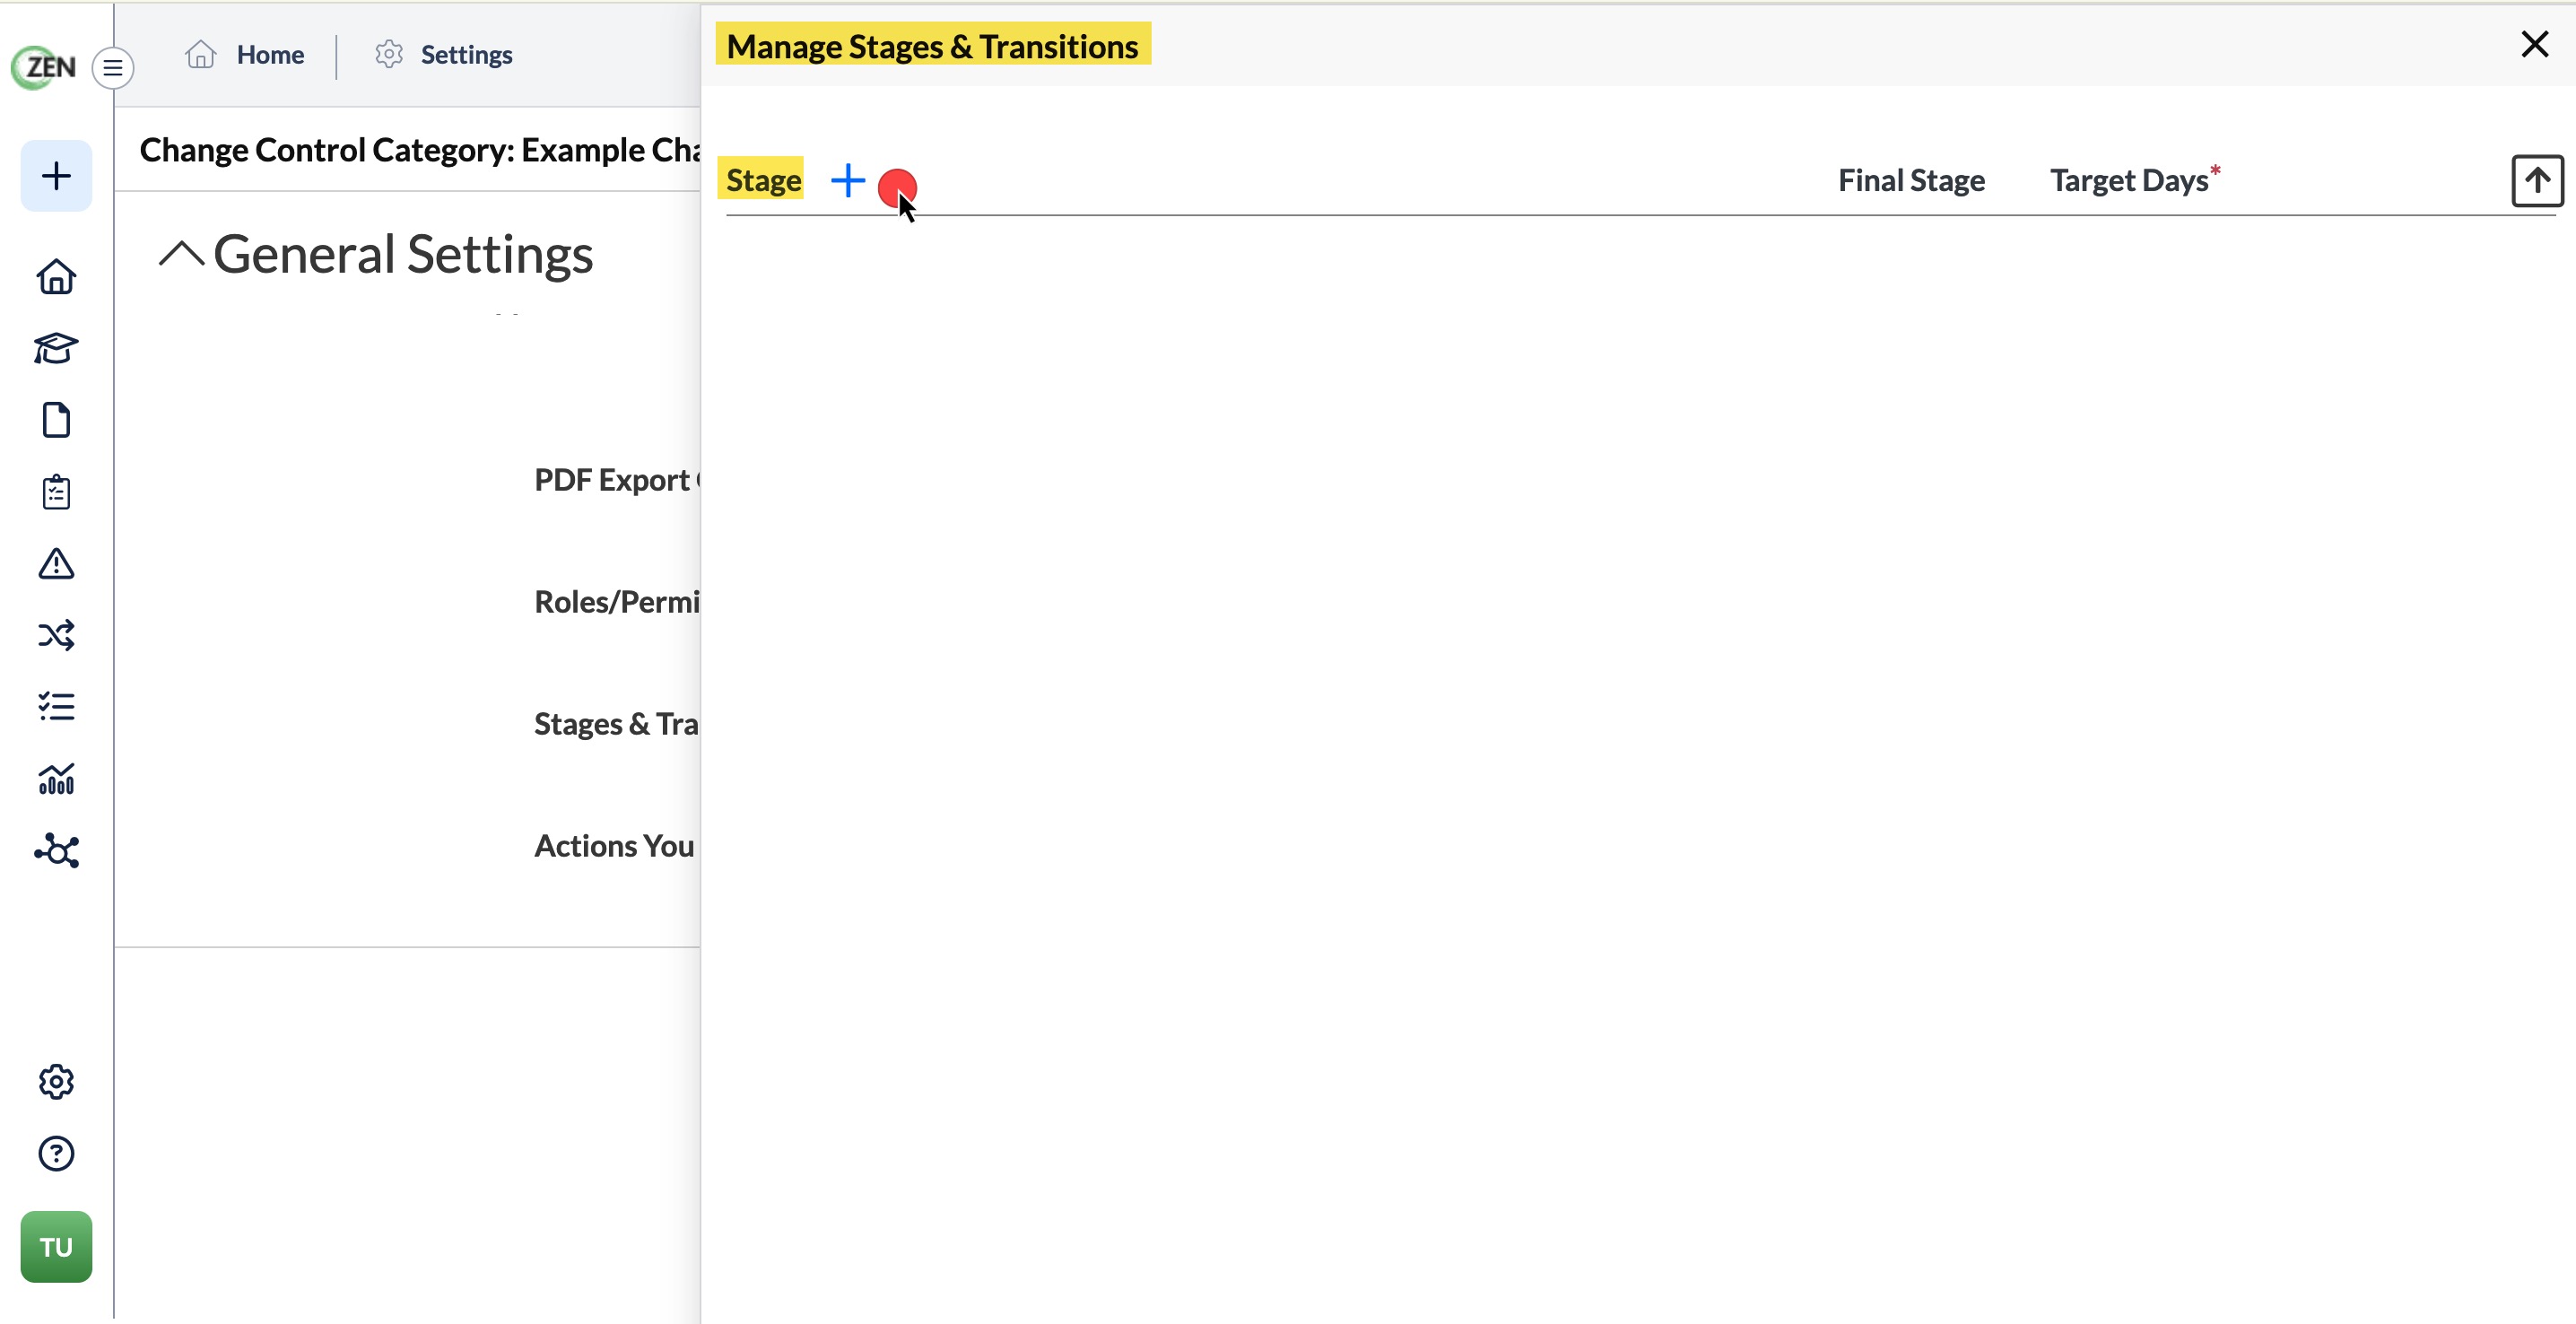
Task: Go to Settings breadcrumb
Action: [x=444, y=54]
